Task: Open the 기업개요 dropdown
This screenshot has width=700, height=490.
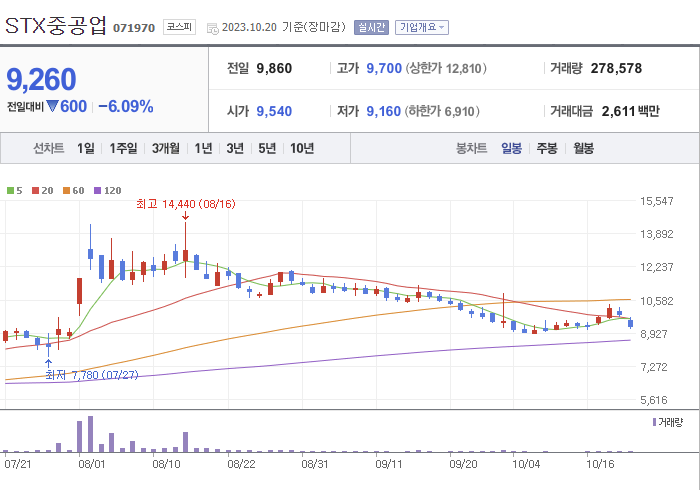Action: 421,27
